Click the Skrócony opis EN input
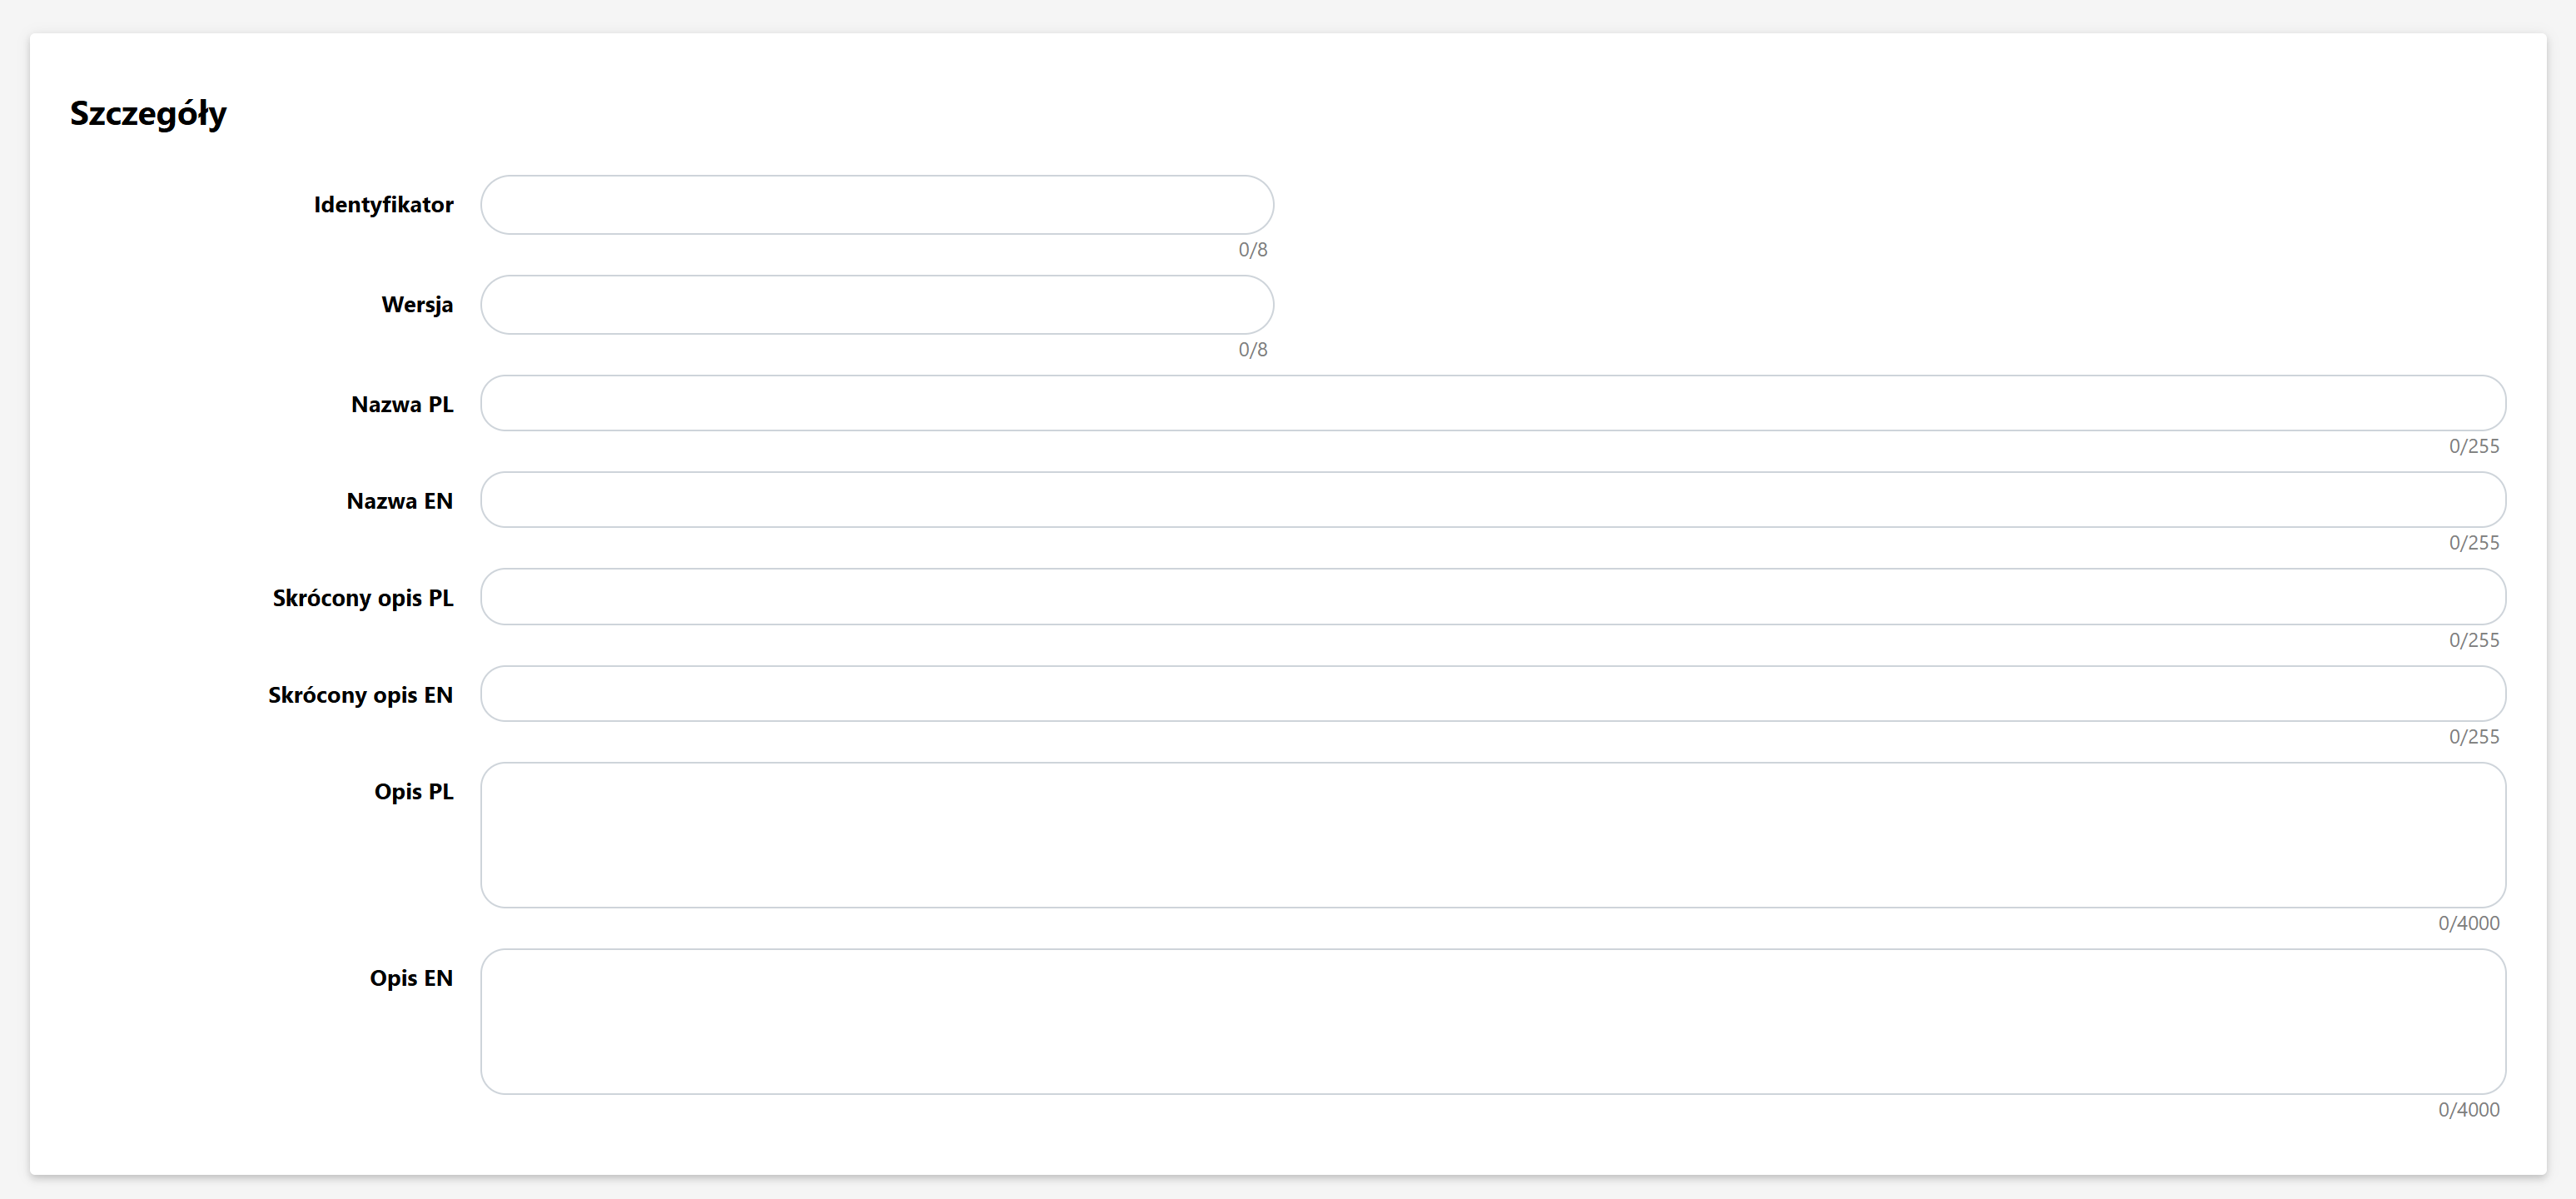 tap(1492, 694)
